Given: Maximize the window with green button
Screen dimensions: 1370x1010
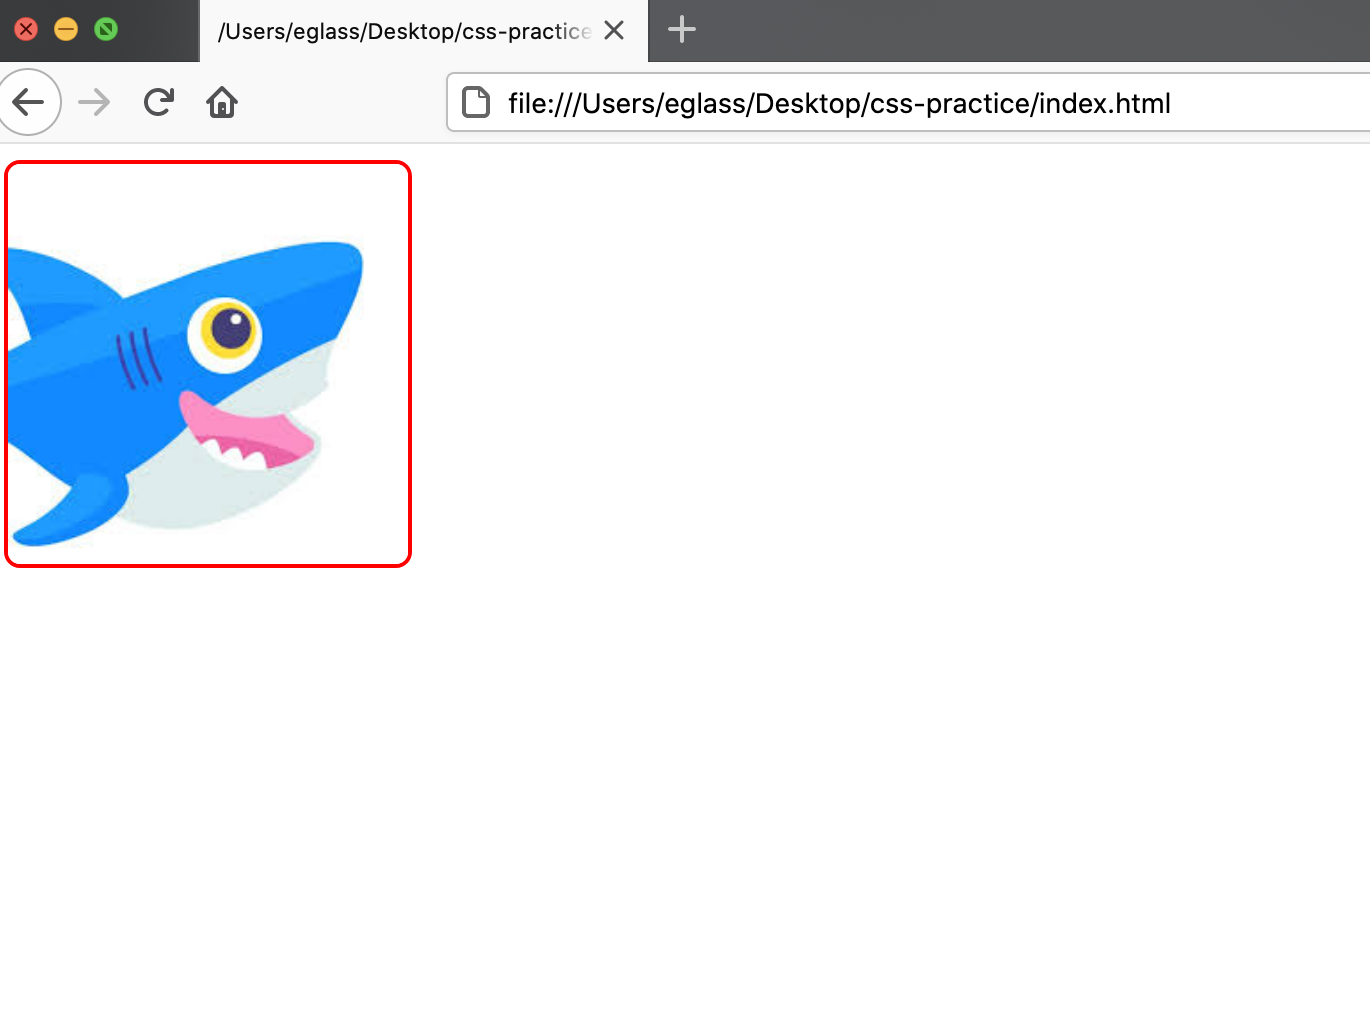Looking at the screenshot, I should [106, 29].
